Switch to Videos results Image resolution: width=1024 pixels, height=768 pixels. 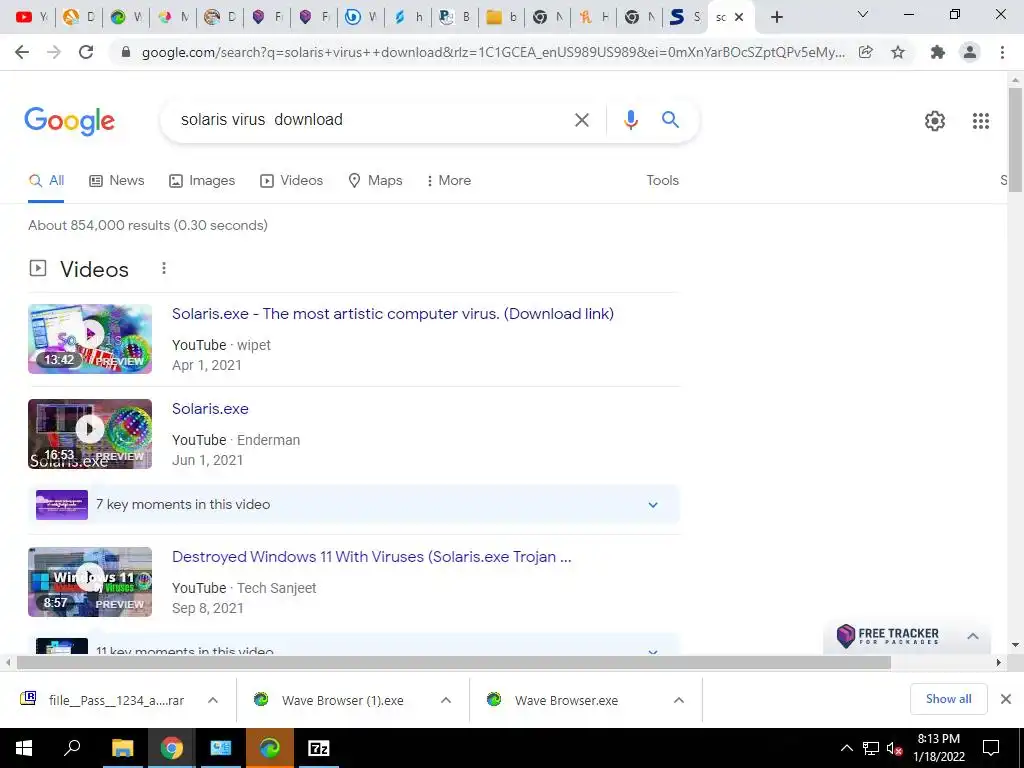(x=291, y=181)
